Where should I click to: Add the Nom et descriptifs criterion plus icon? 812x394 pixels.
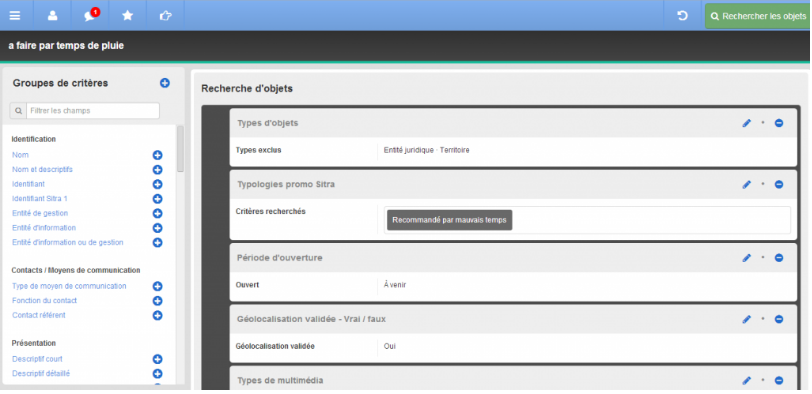tap(157, 169)
